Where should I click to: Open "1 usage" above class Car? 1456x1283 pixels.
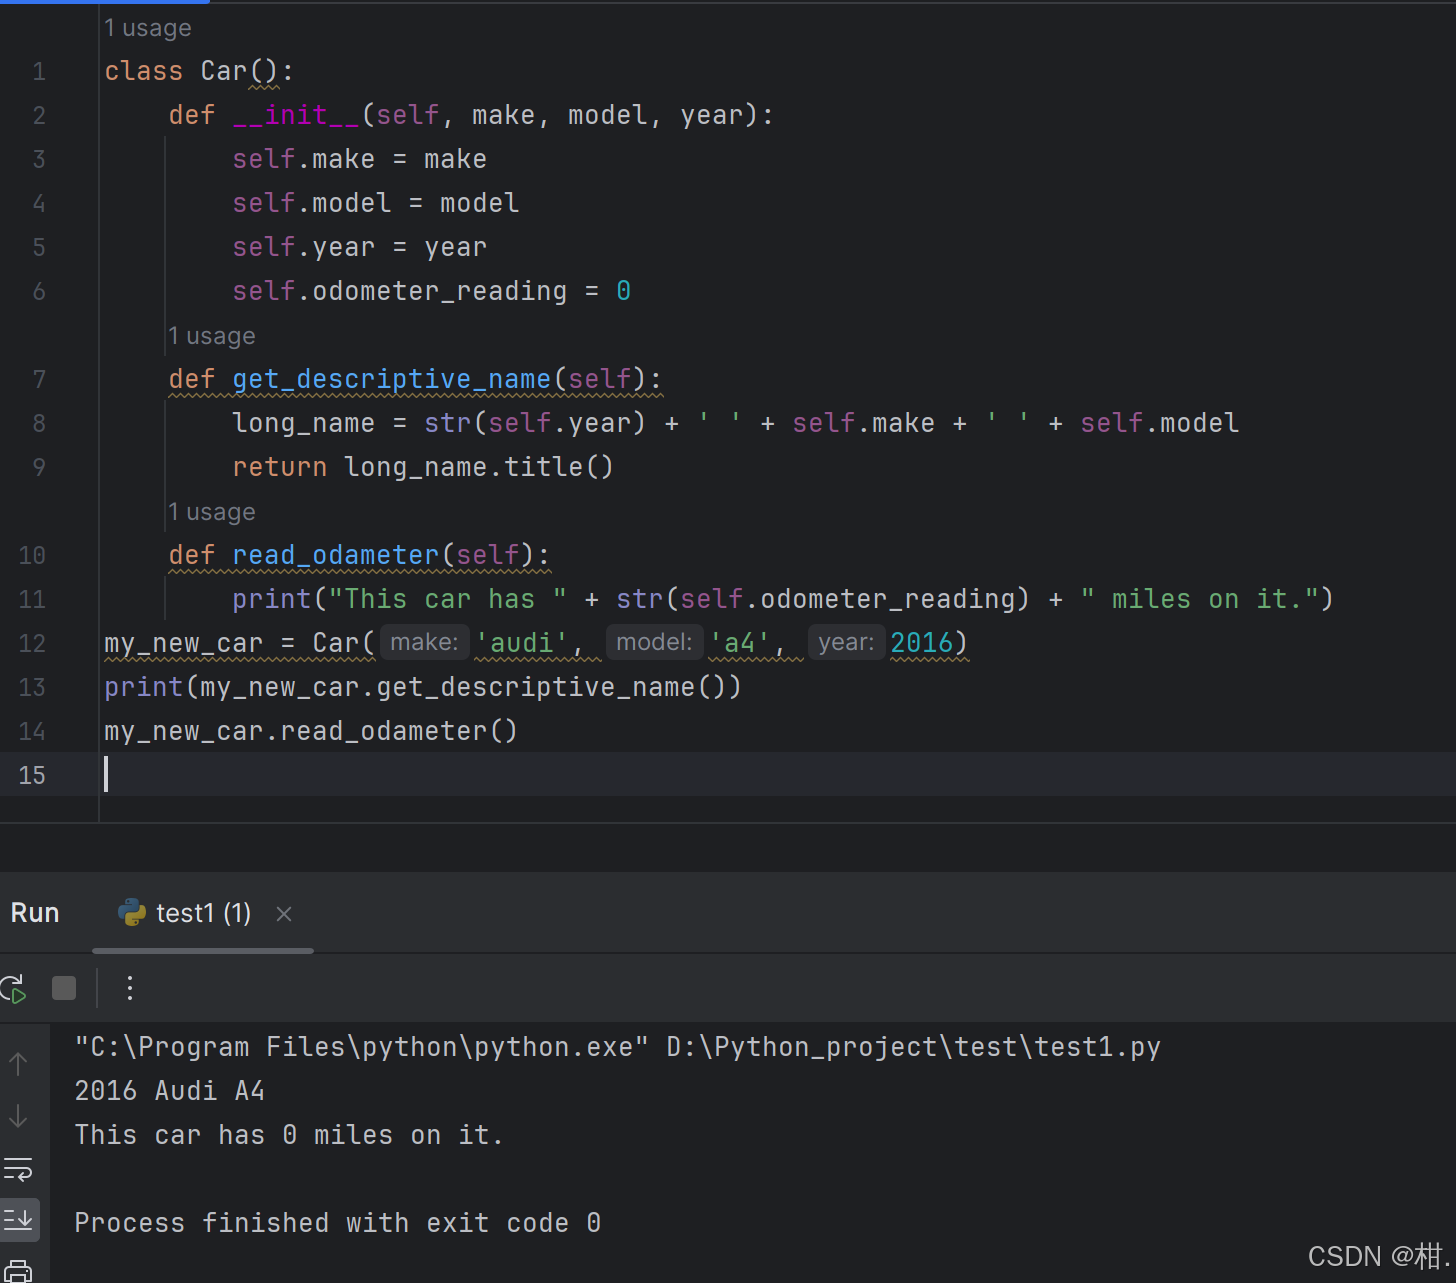pyautogui.click(x=147, y=28)
